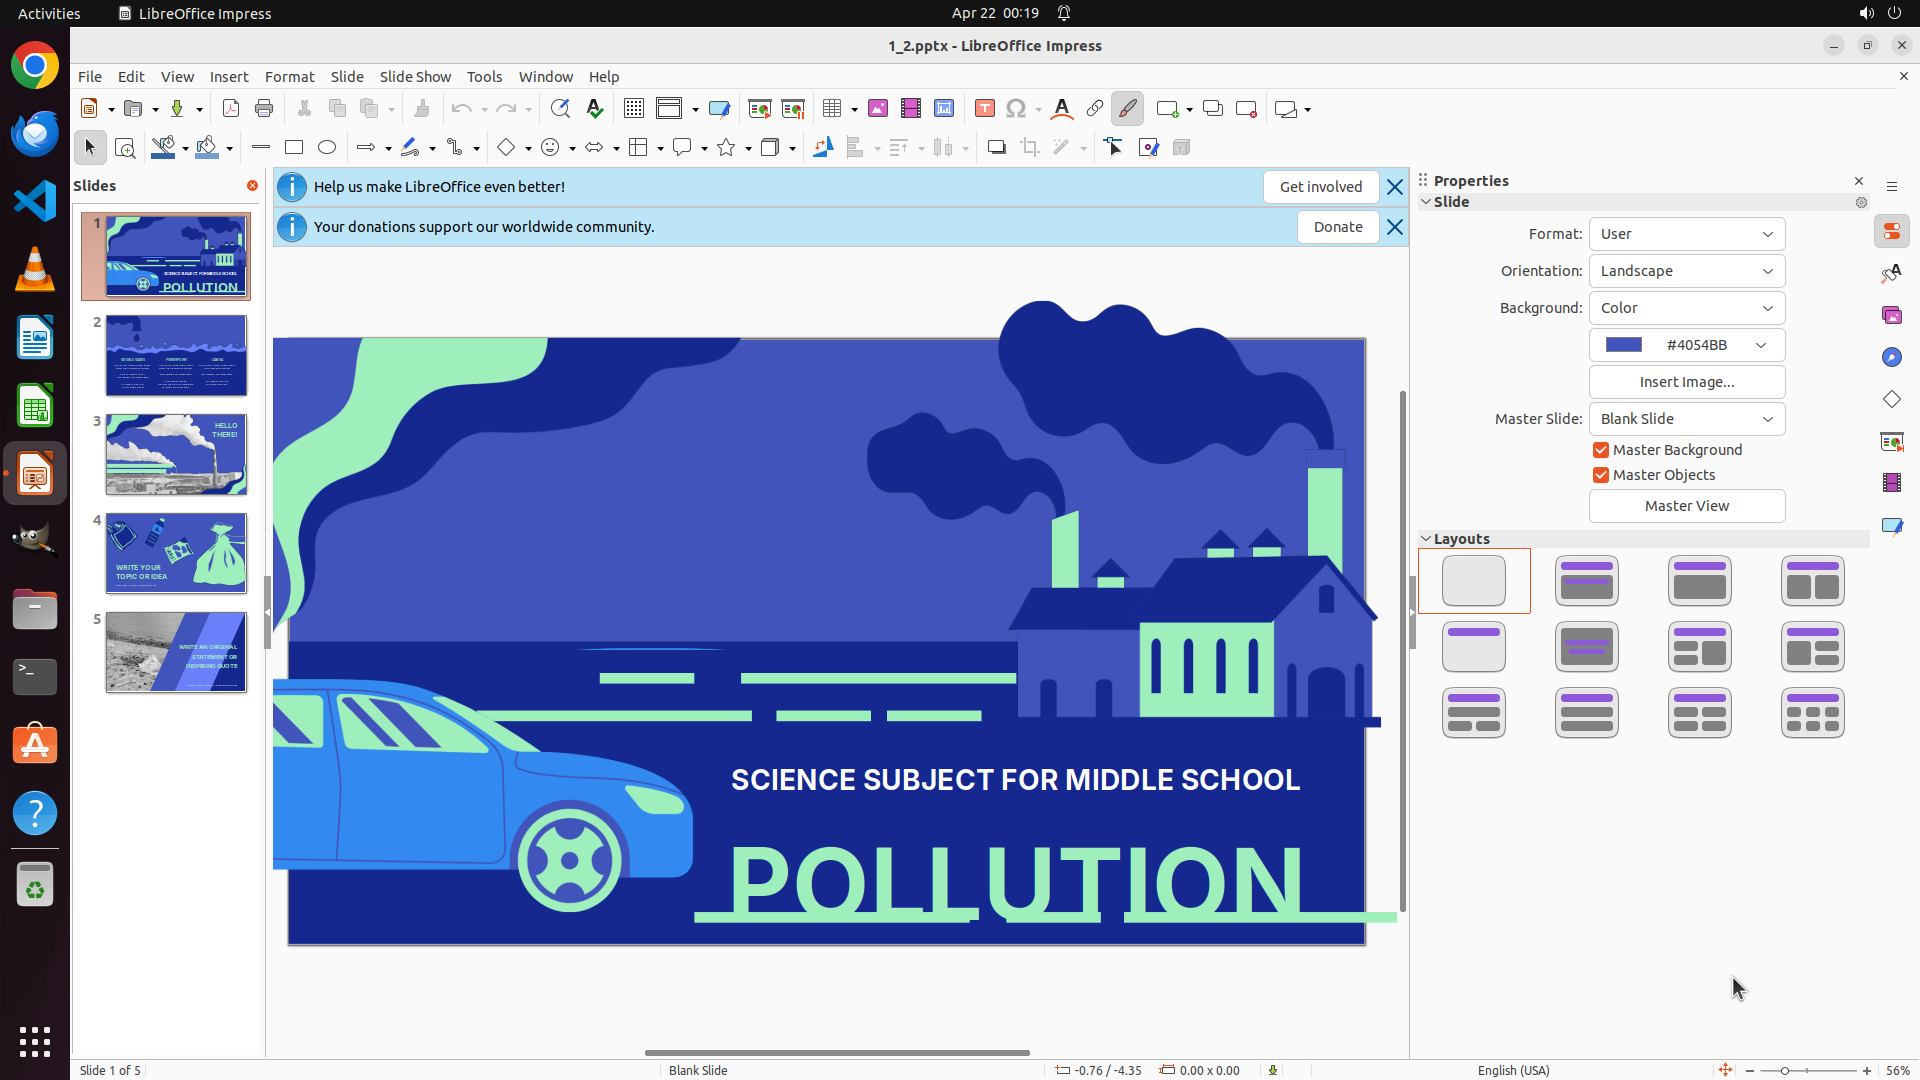1920x1080 pixels.
Task: Click the Insert Special Character icon
Action: [x=1016, y=109]
